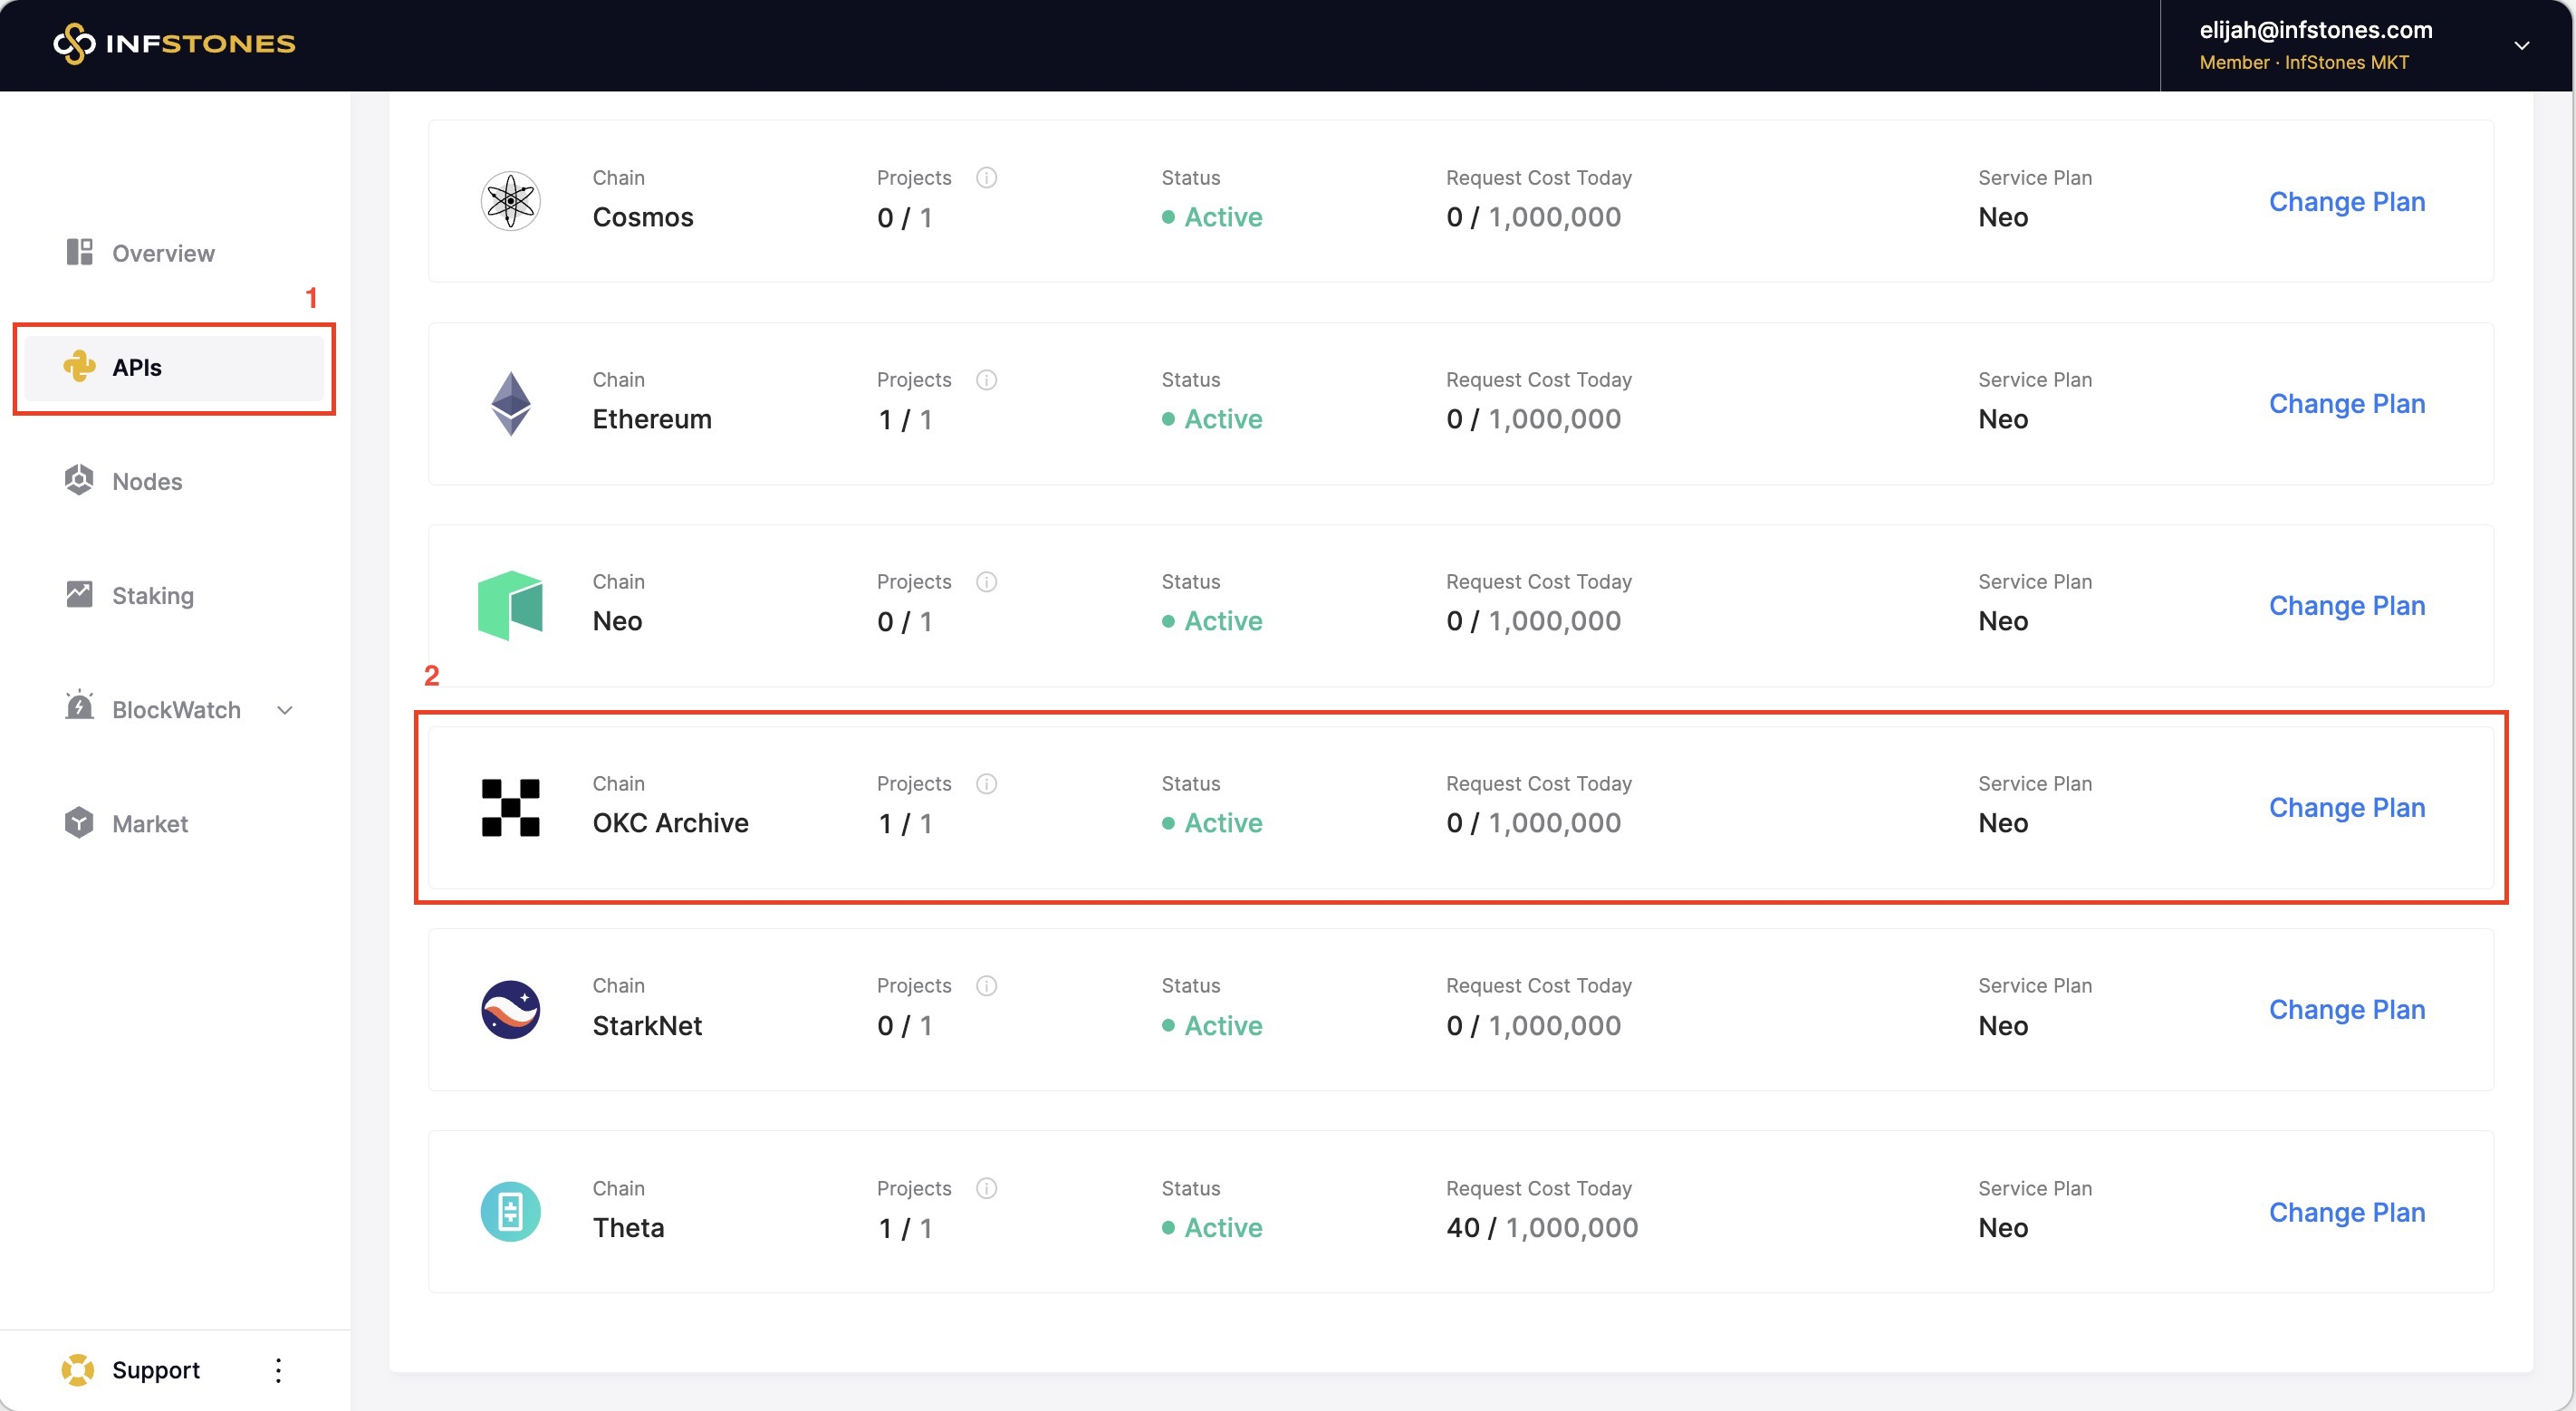Open the Support three-dot menu
Viewport: 2576px width, 1411px height.
[x=278, y=1370]
